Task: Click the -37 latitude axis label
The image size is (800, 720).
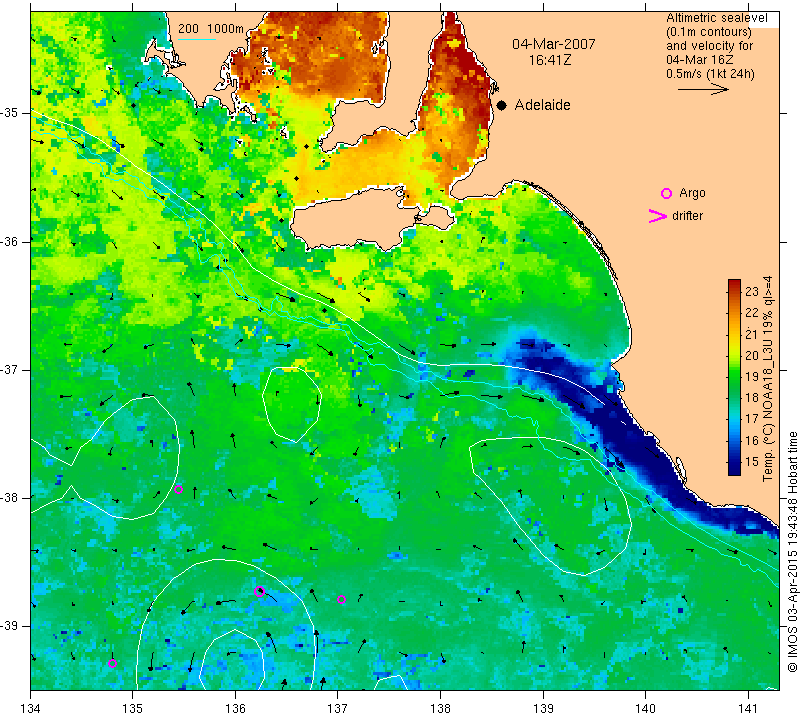Action: click(x=9, y=369)
